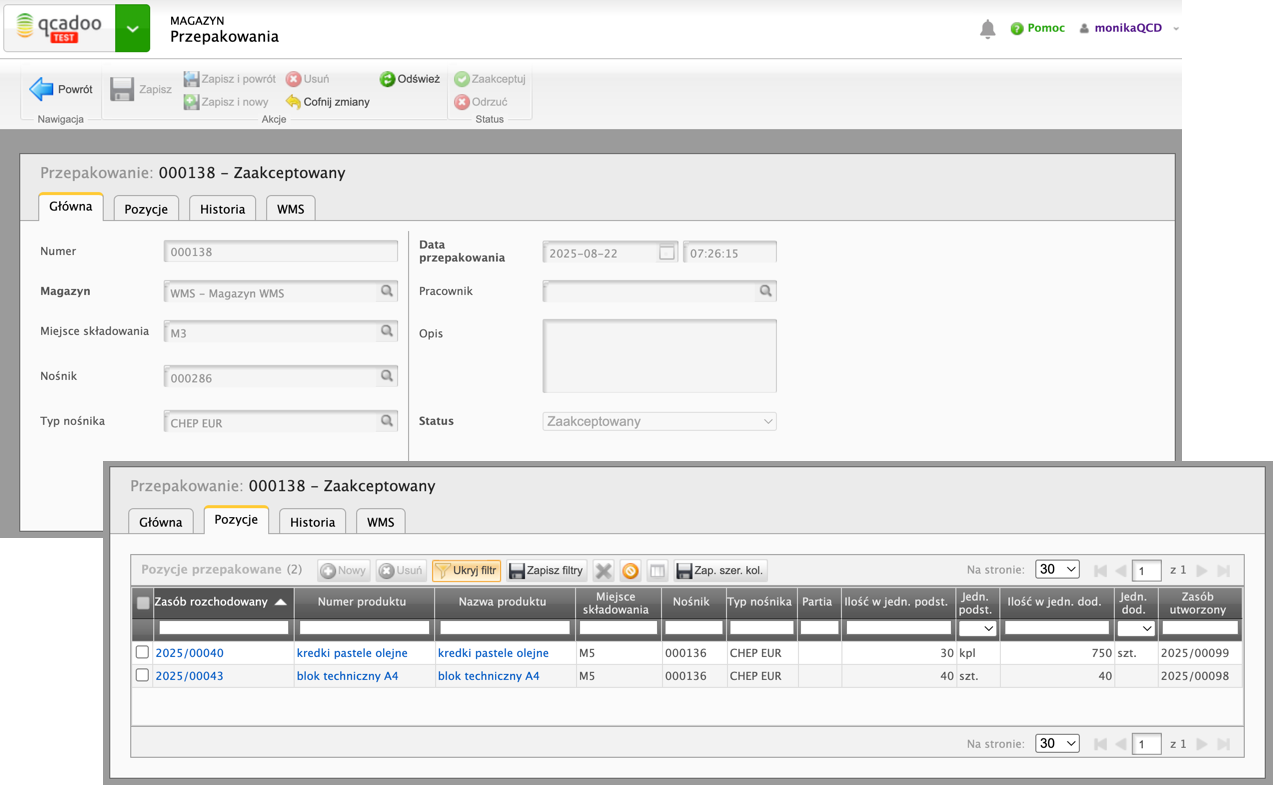Check the row 2025/00043 checkbox
Viewport: 1273px width, 785px height.
142,675
